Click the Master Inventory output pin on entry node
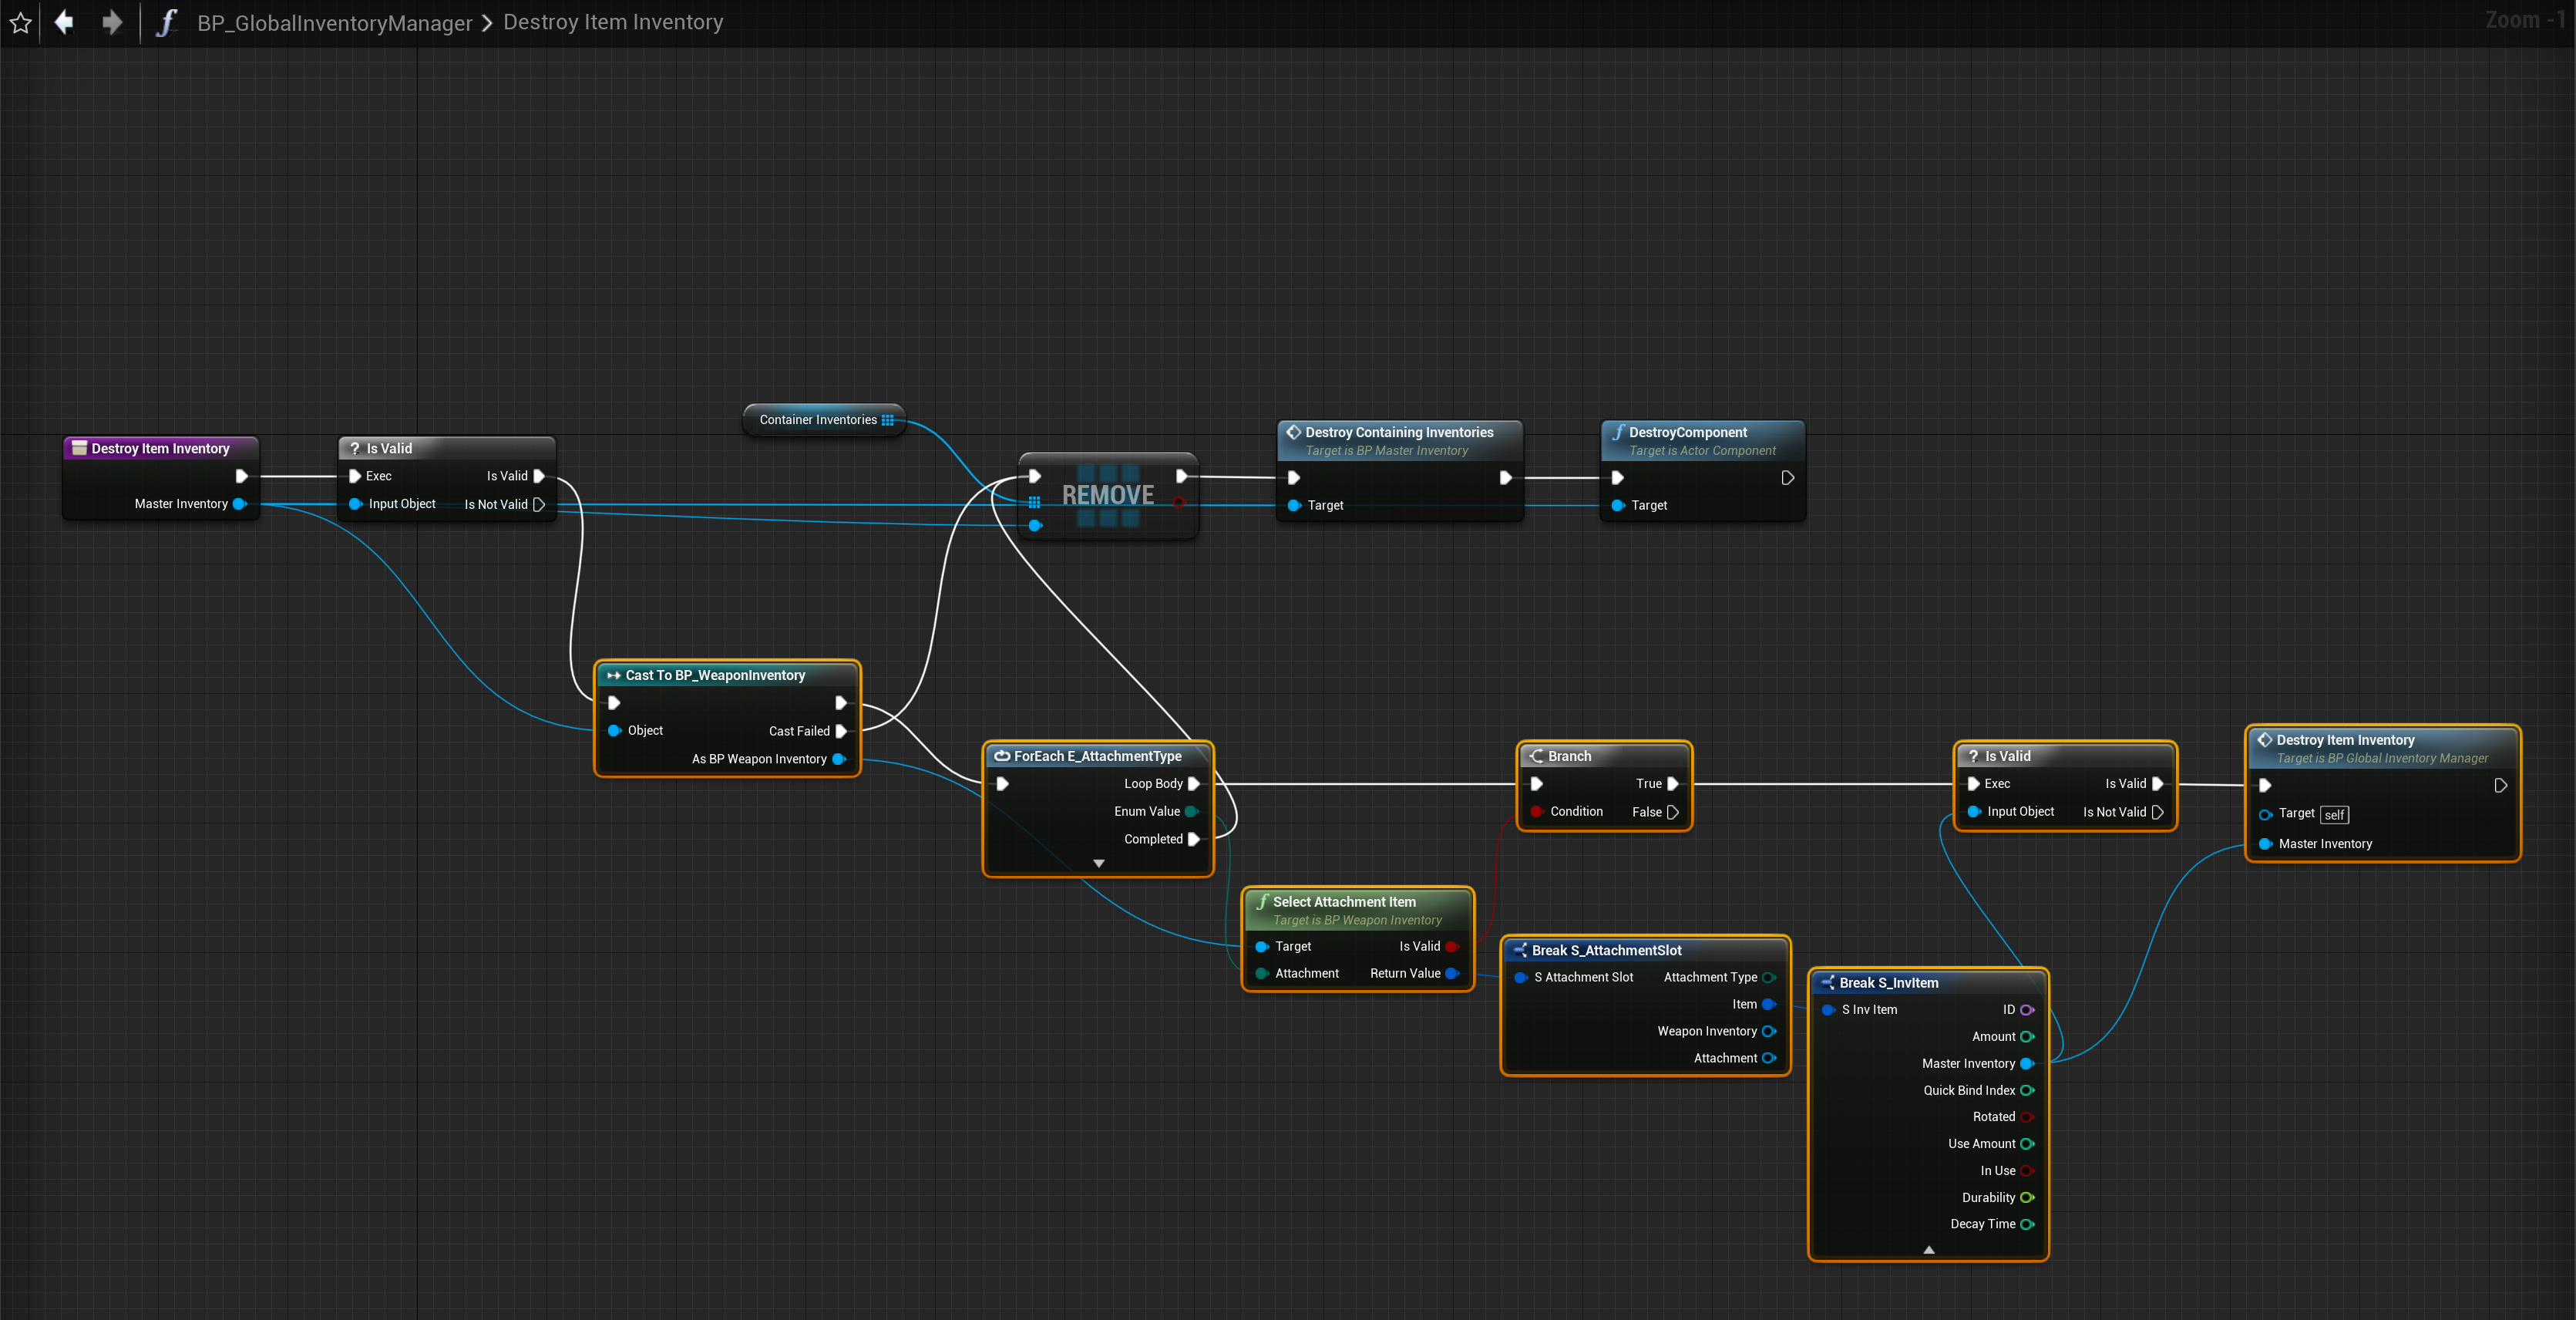The width and height of the screenshot is (2576, 1320). pyautogui.click(x=240, y=504)
